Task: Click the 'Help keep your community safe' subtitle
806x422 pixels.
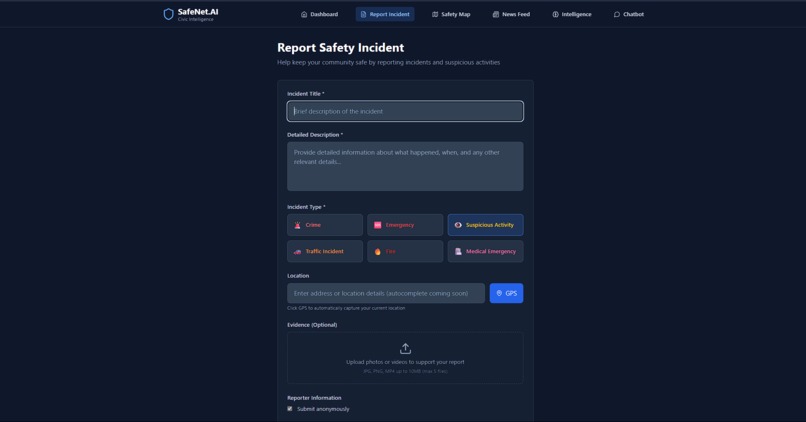Action: (x=389, y=62)
